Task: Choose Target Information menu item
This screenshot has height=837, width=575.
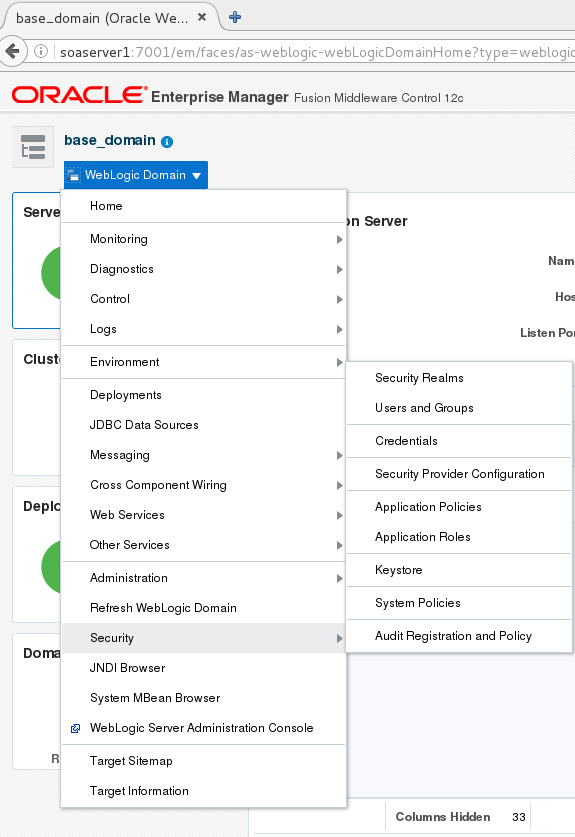Action: pyautogui.click(x=203, y=791)
